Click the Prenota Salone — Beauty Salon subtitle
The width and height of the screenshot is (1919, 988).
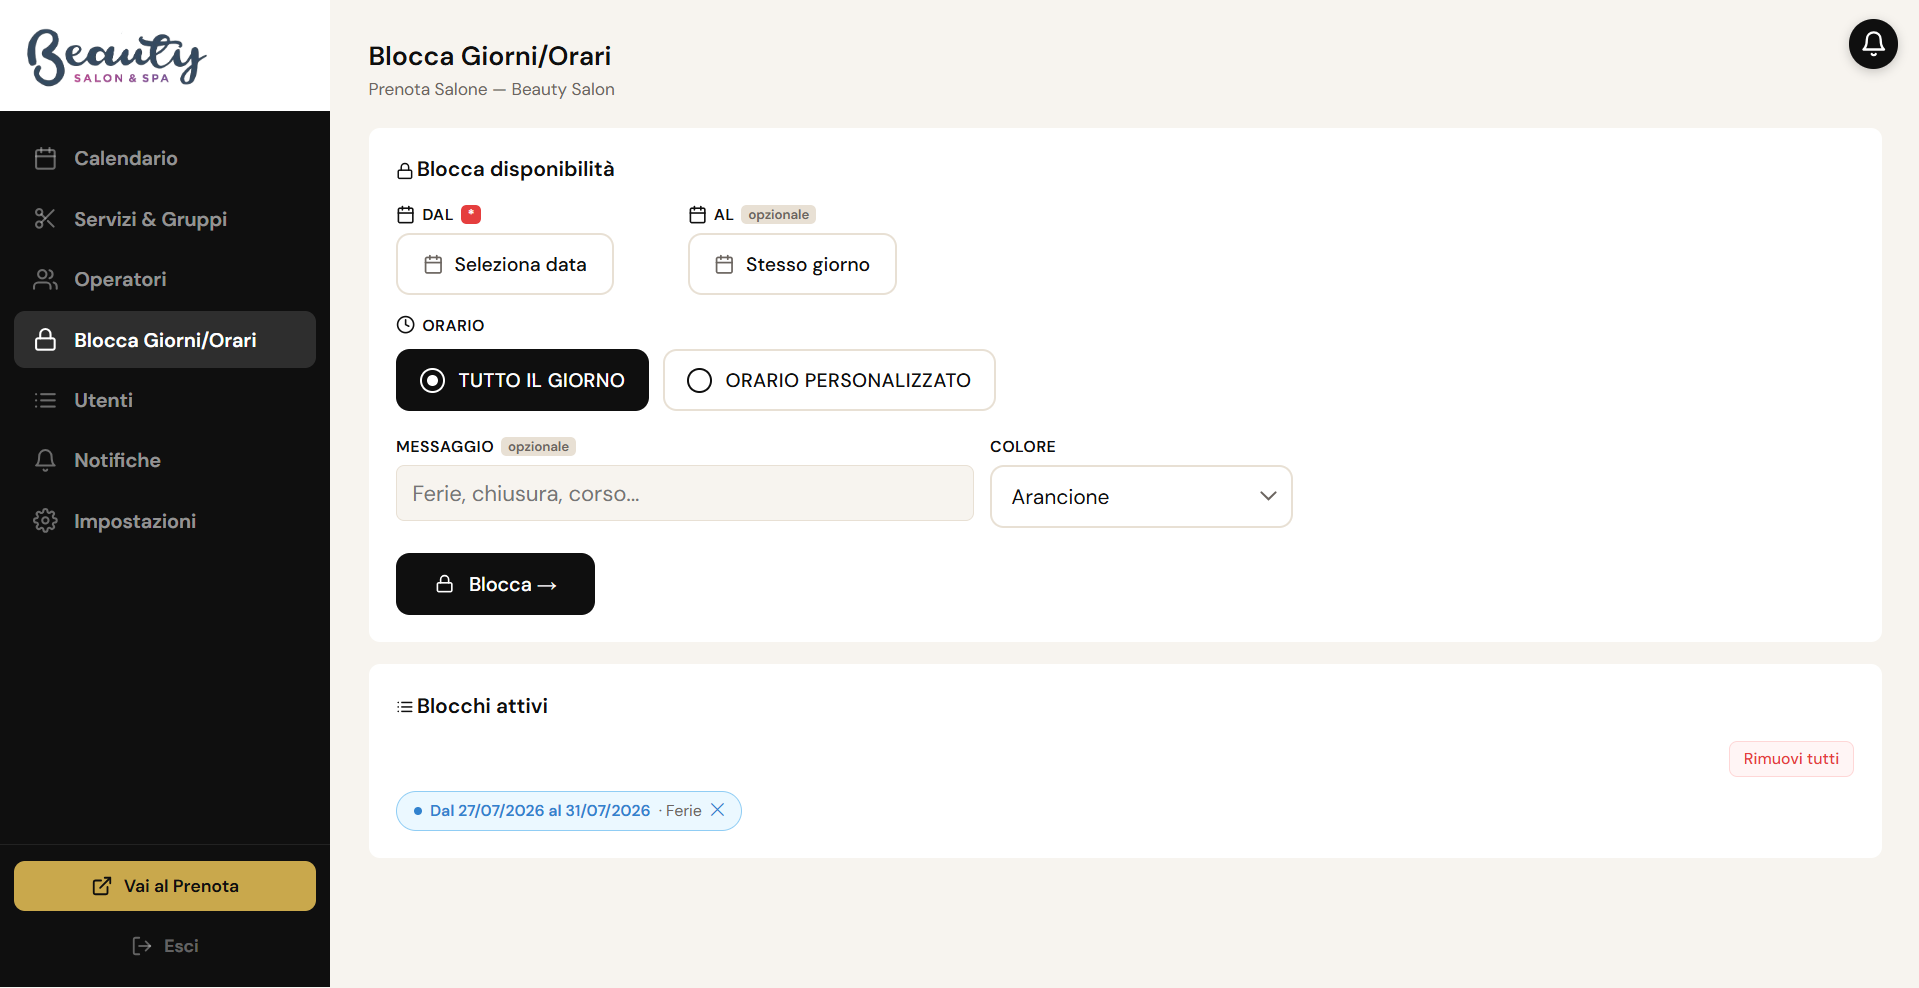[x=491, y=89]
